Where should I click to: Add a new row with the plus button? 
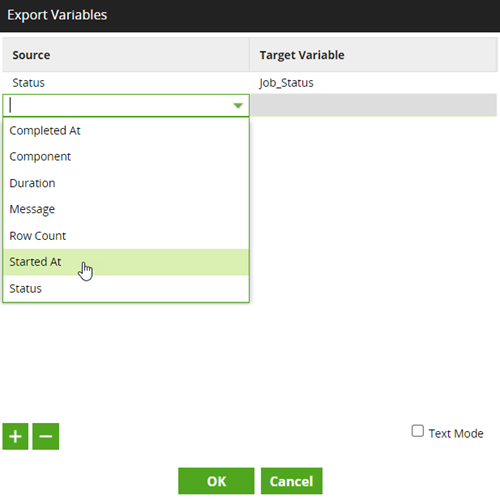coord(15,436)
